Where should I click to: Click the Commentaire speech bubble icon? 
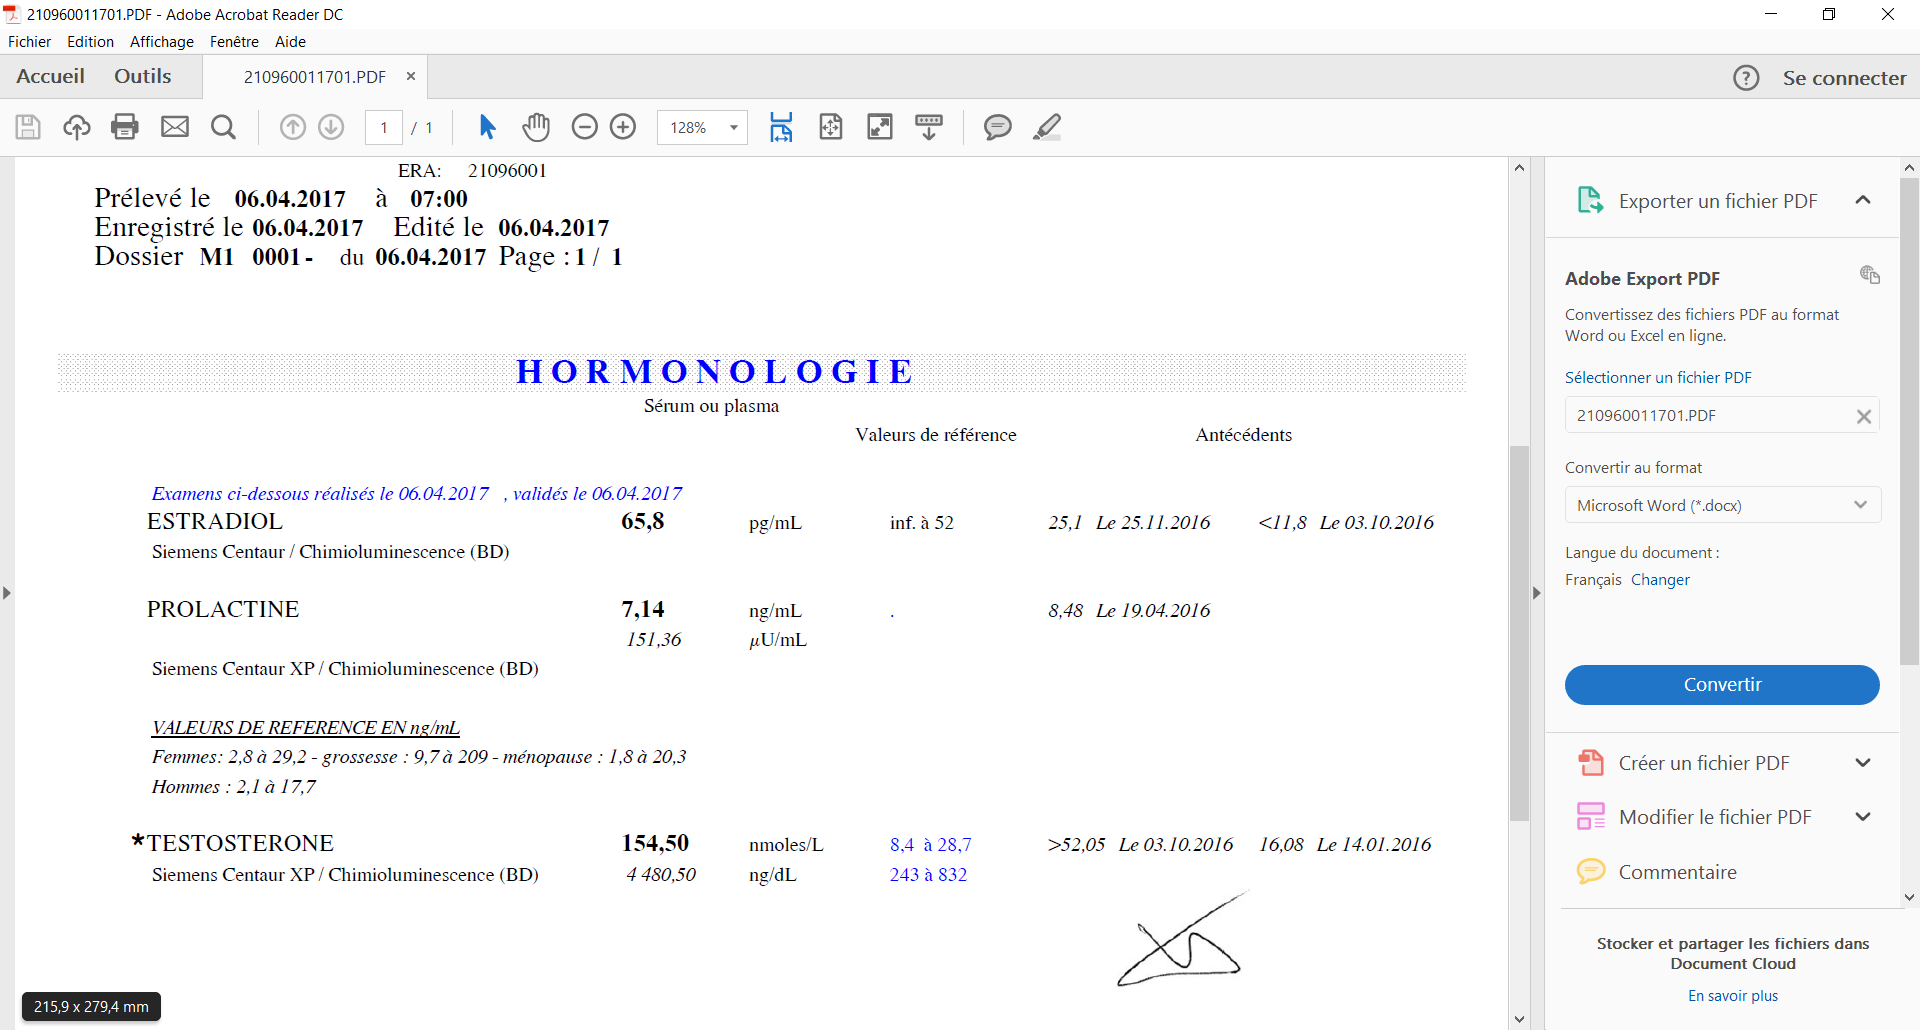[1591, 872]
